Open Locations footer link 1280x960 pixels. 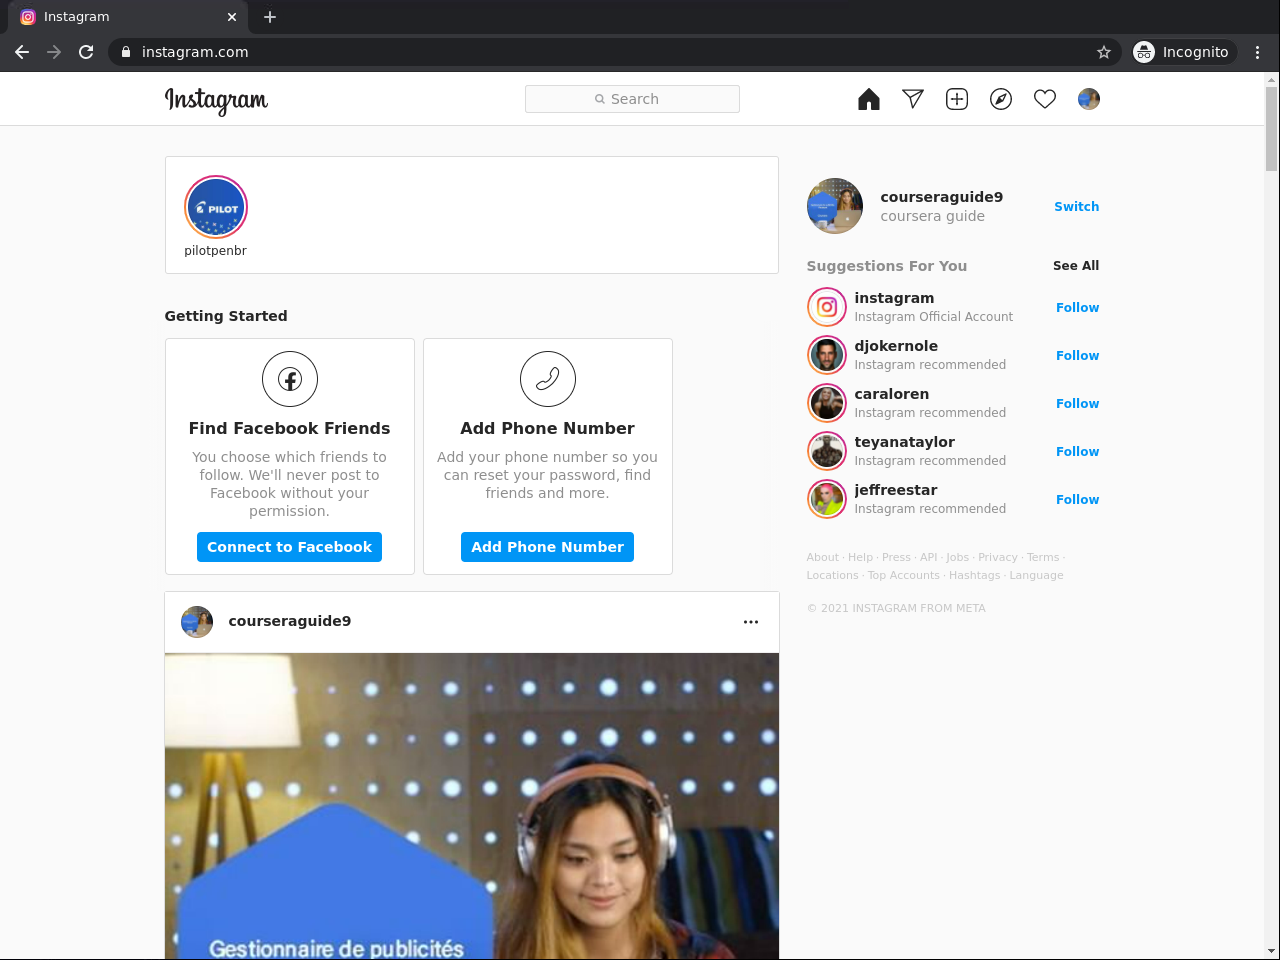(833, 576)
